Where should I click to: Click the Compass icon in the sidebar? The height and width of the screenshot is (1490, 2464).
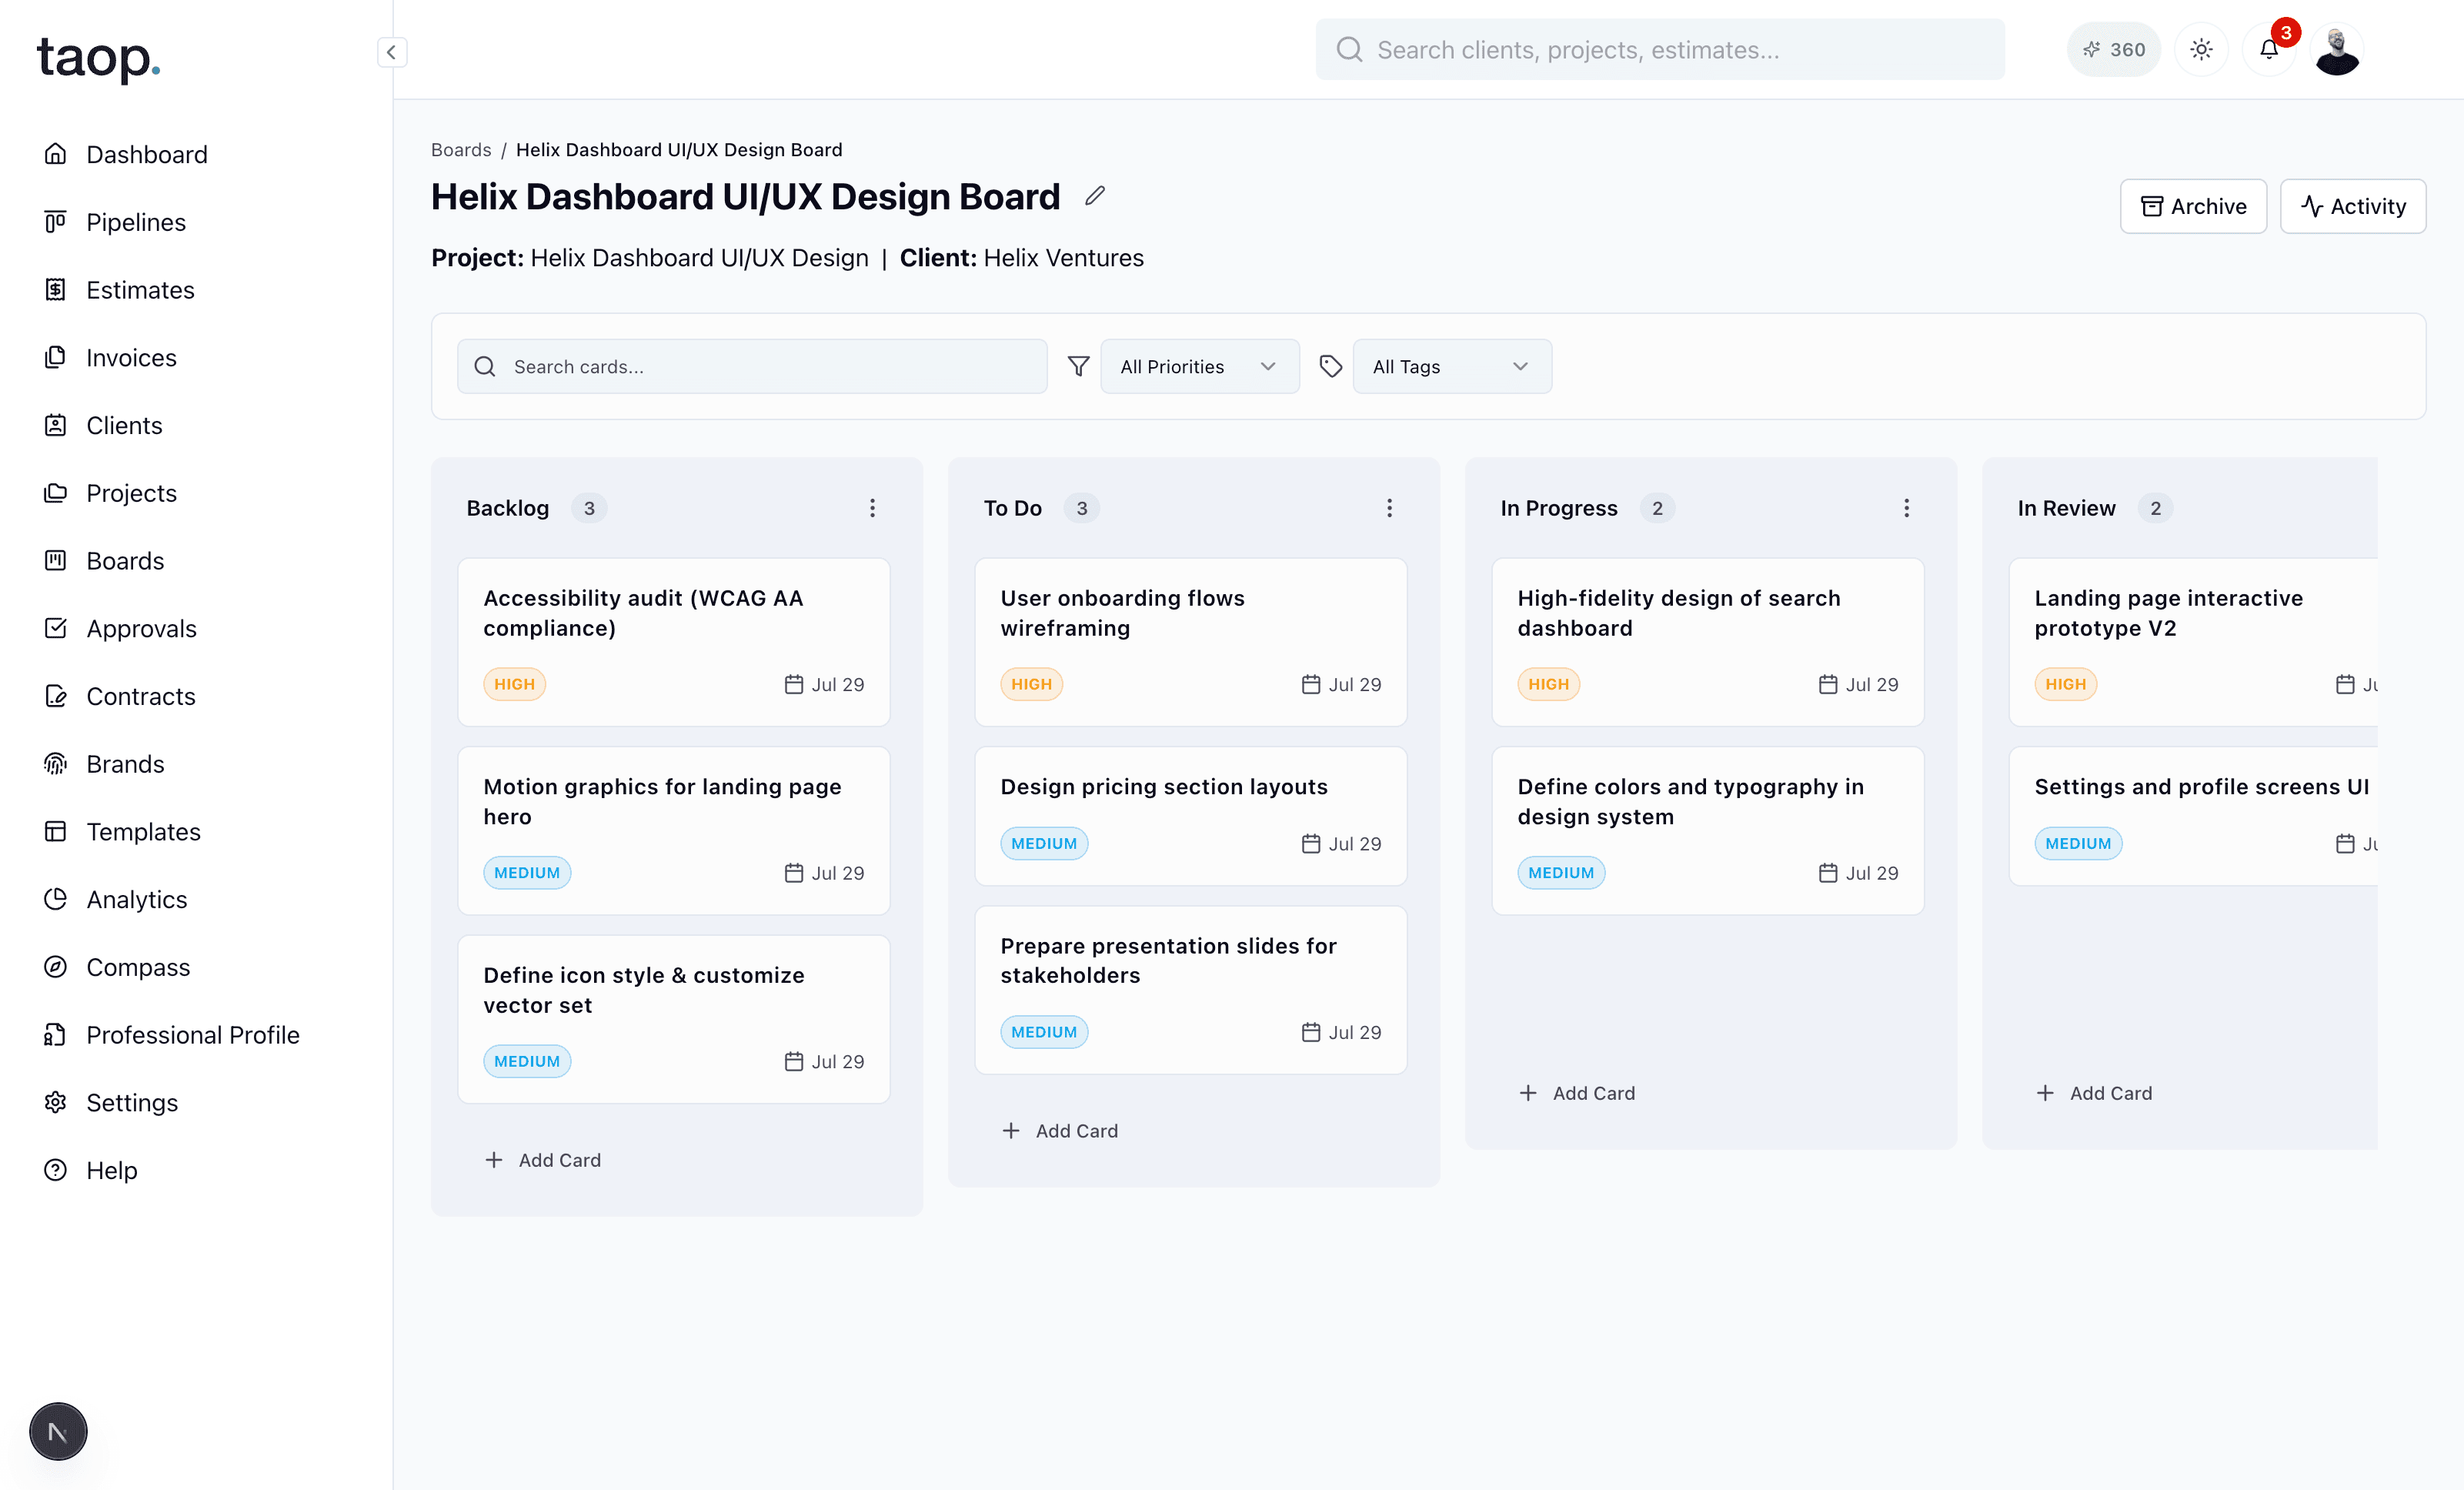coord(55,967)
